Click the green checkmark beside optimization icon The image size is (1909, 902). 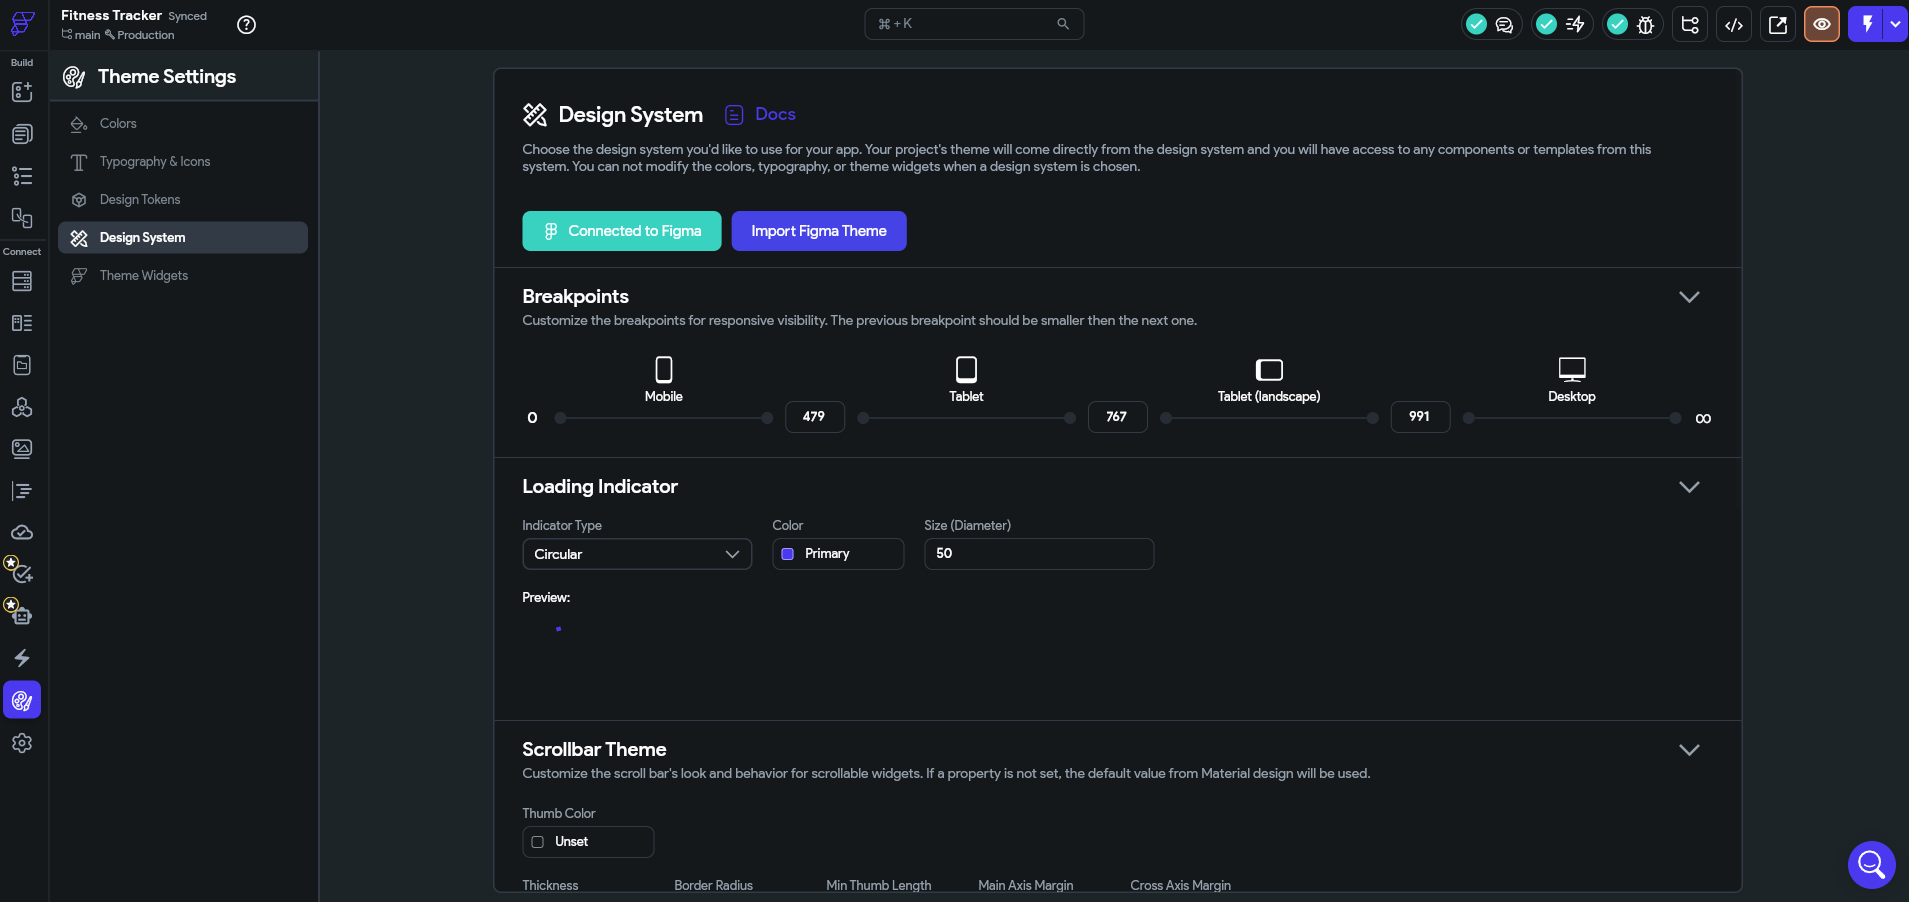click(x=1546, y=24)
